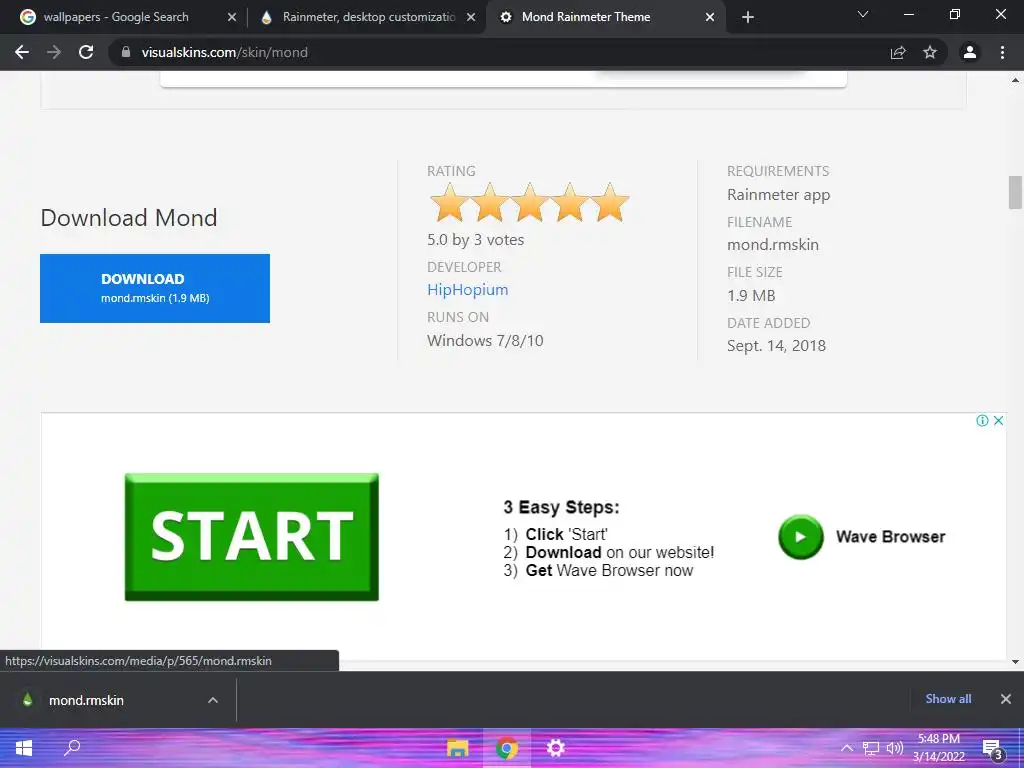The height and width of the screenshot is (768, 1024).
Task: Open the Windows Start menu
Action: pos(24,748)
